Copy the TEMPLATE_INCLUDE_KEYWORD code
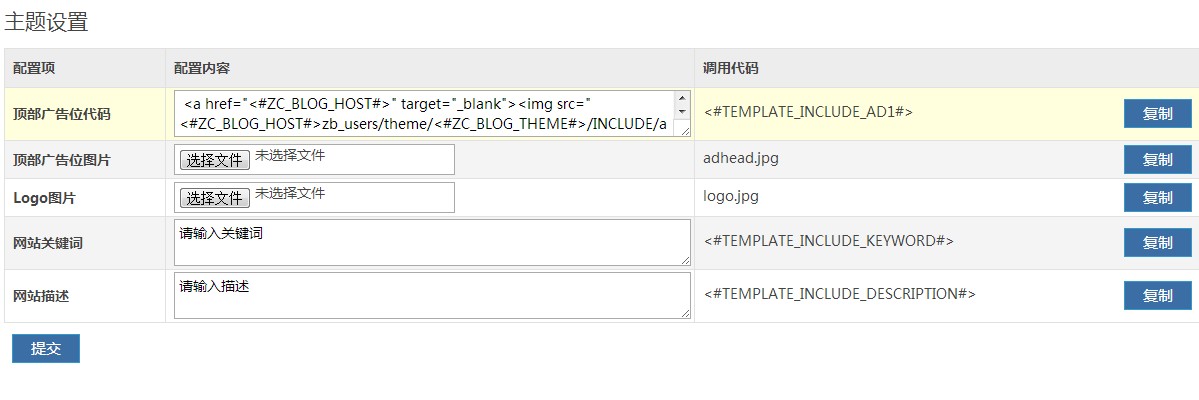 pyautogui.click(x=1158, y=242)
